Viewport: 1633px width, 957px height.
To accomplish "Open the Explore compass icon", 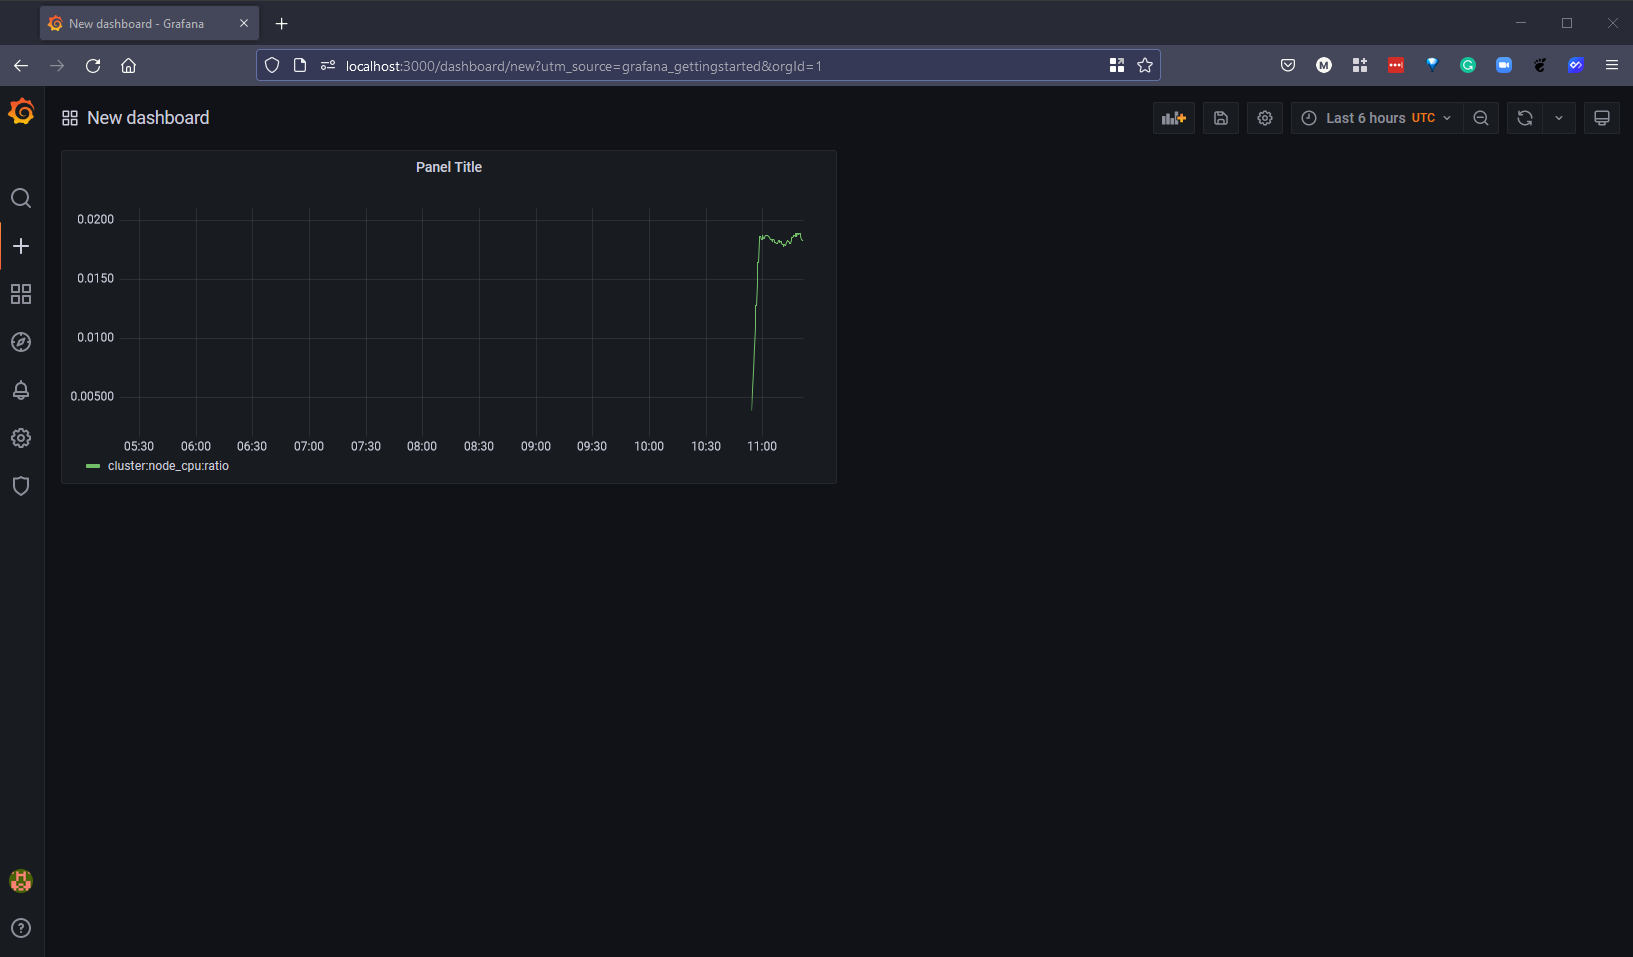I will point(21,342).
